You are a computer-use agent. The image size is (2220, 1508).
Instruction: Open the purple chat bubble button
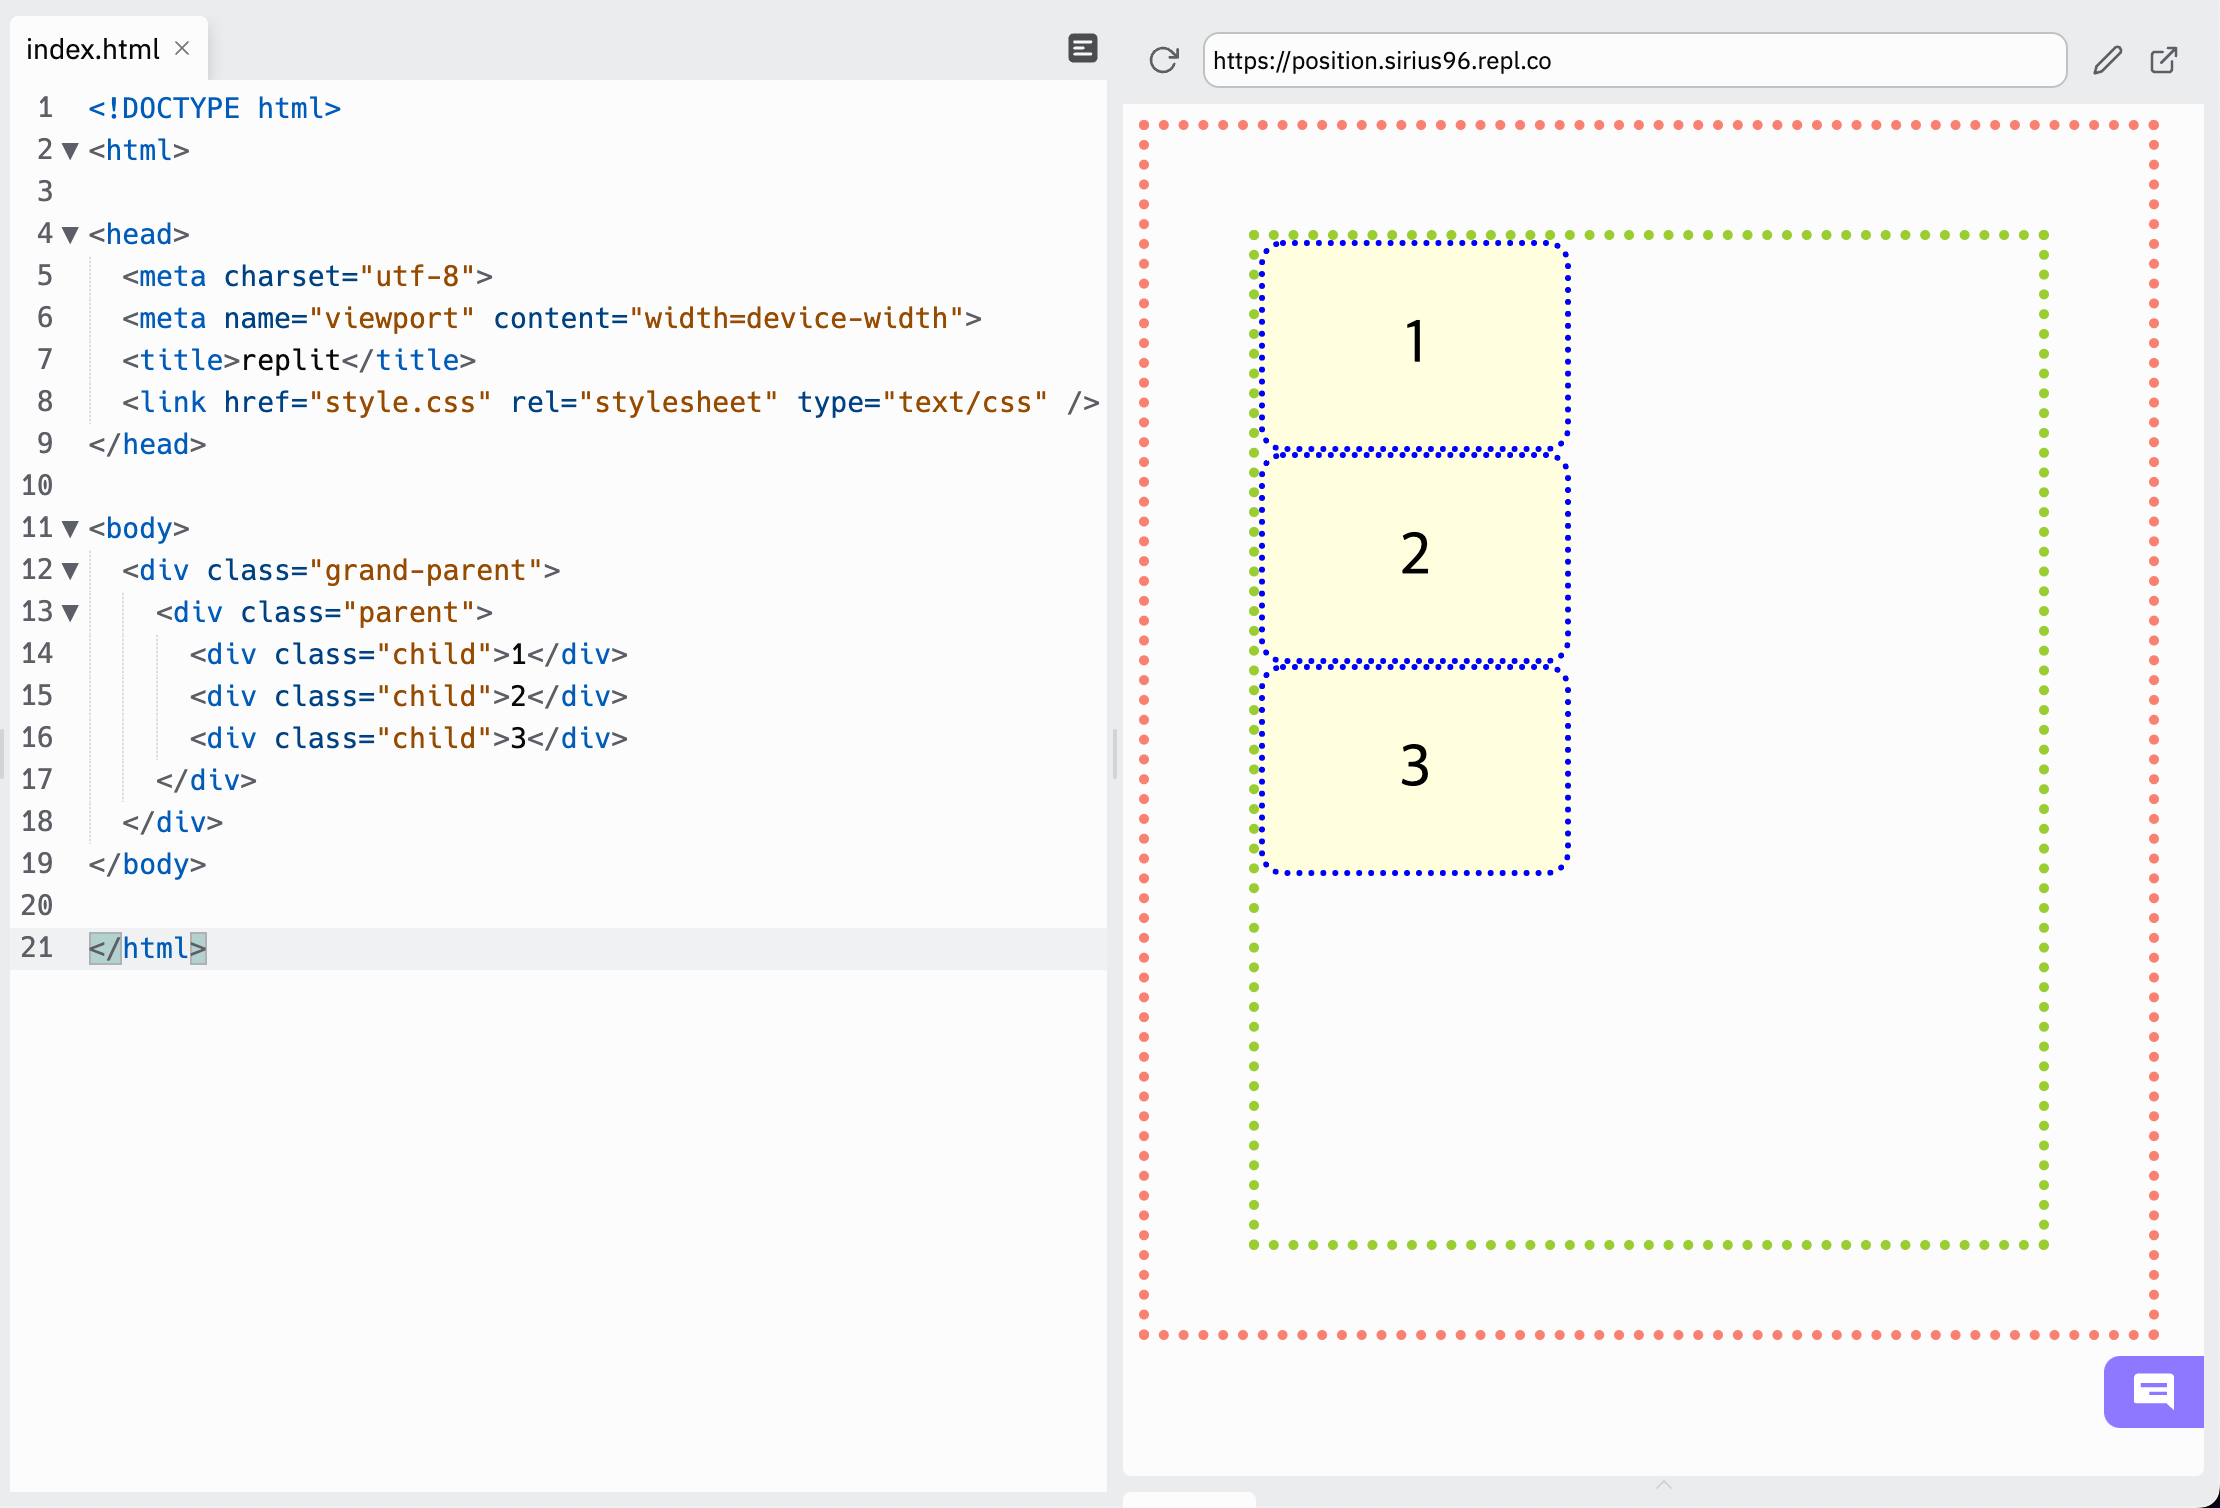tap(2154, 1391)
